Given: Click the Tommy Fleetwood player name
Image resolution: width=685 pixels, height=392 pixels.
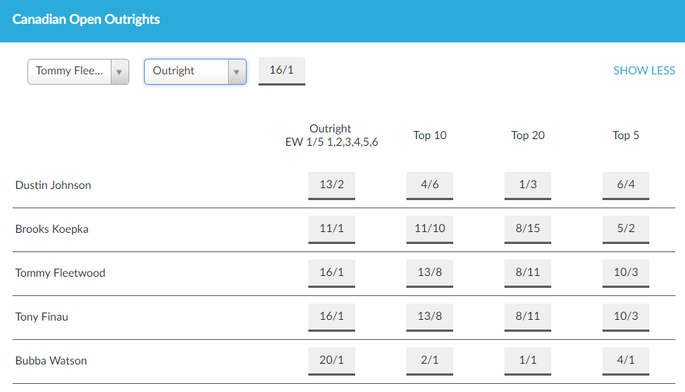Looking at the screenshot, I should [x=60, y=273].
